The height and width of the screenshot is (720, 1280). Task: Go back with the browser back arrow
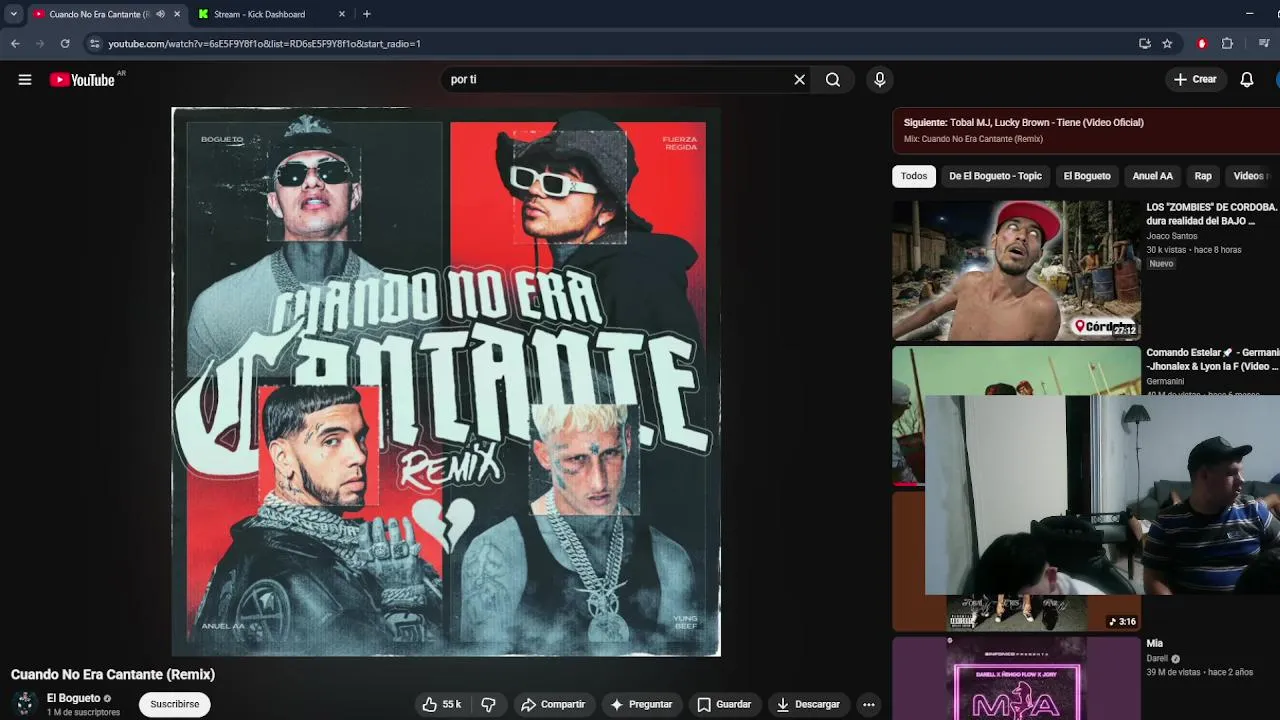15,44
